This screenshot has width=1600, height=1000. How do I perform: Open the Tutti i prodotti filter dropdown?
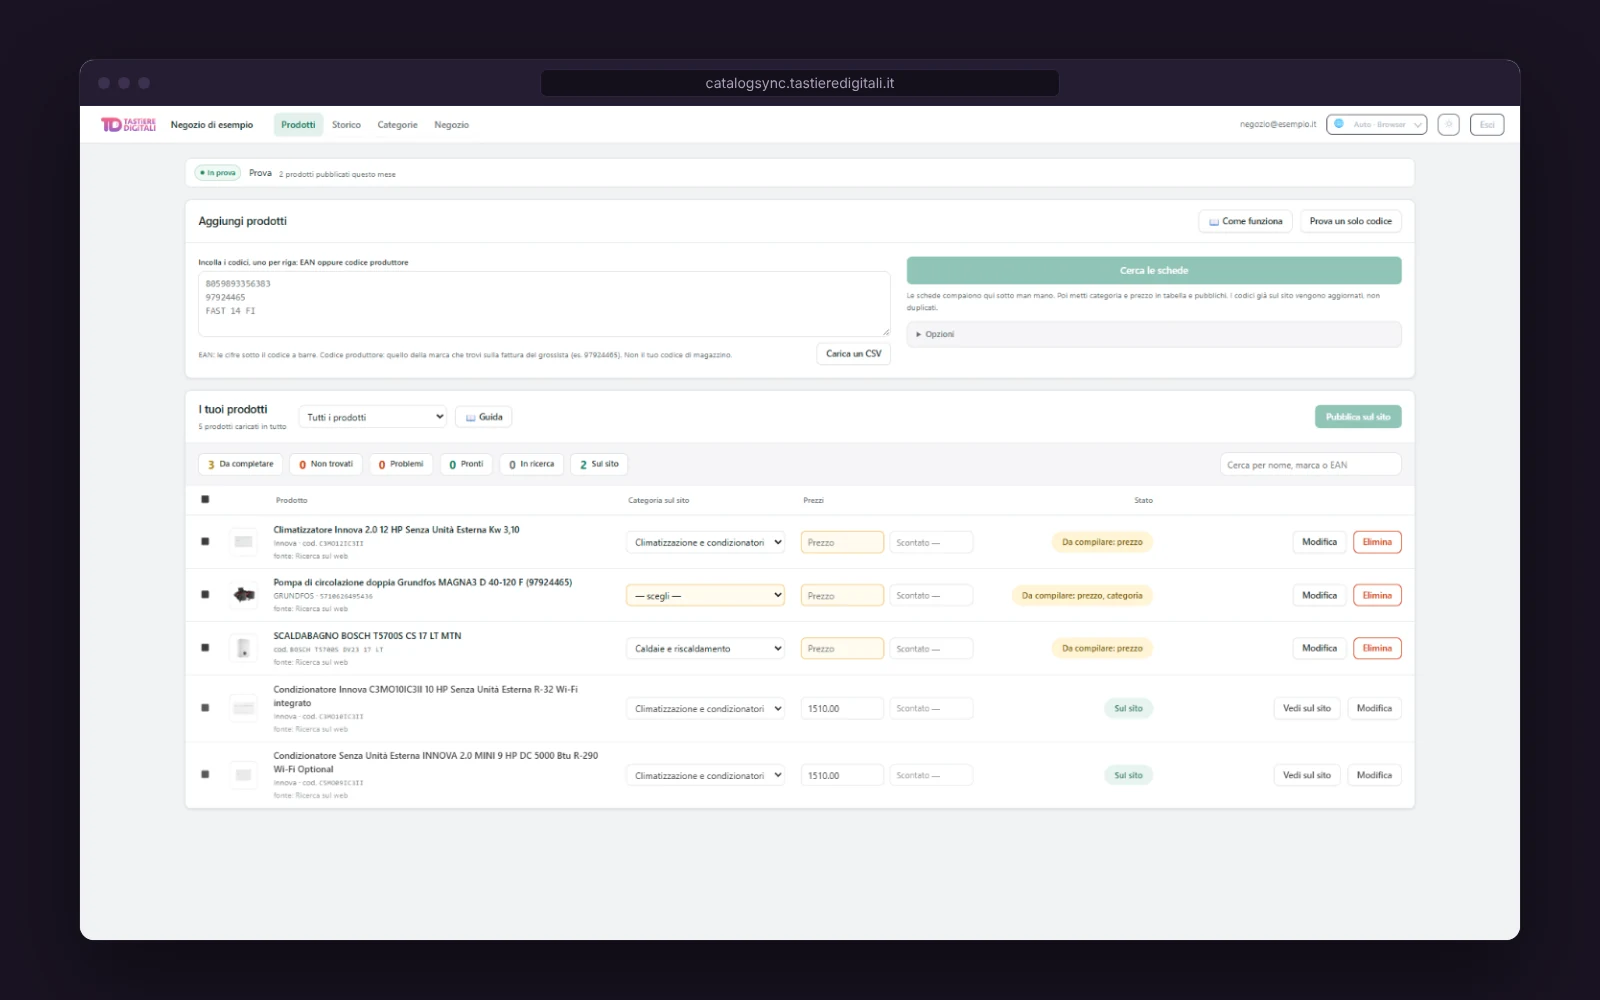coord(372,417)
